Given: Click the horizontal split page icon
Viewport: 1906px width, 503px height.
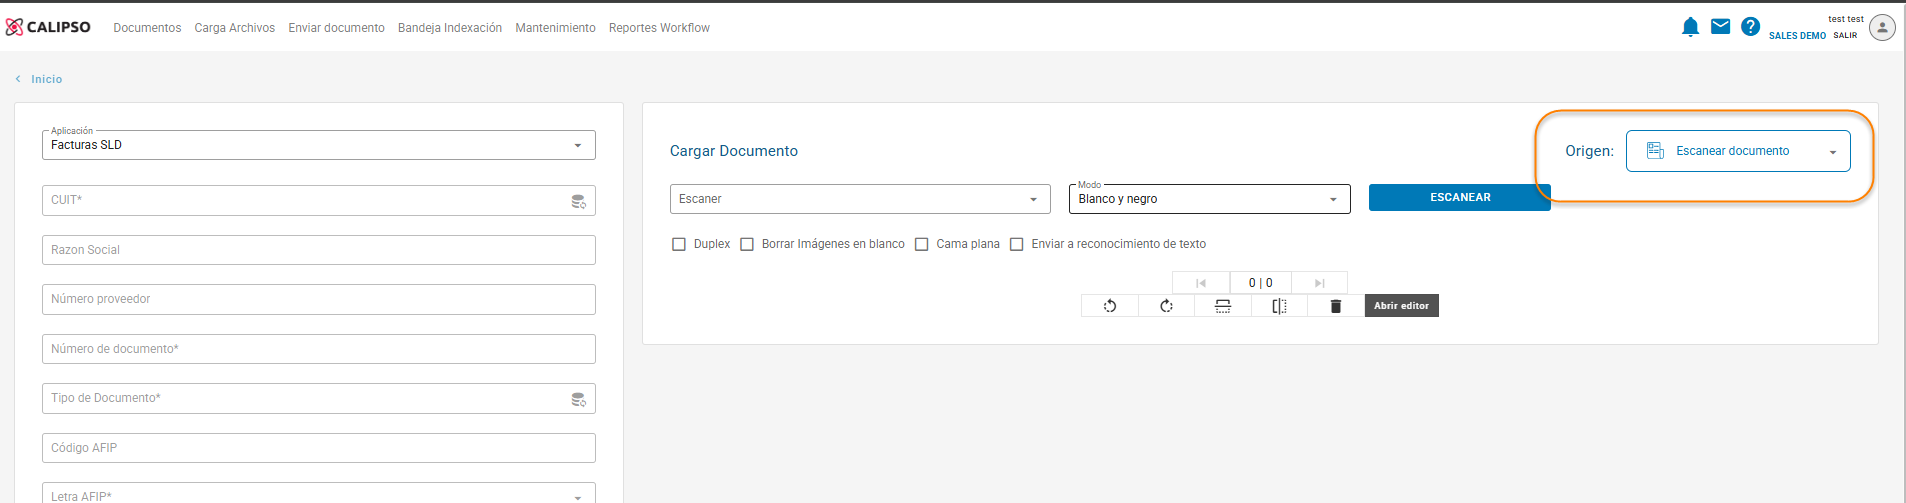Looking at the screenshot, I should (x=1223, y=306).
